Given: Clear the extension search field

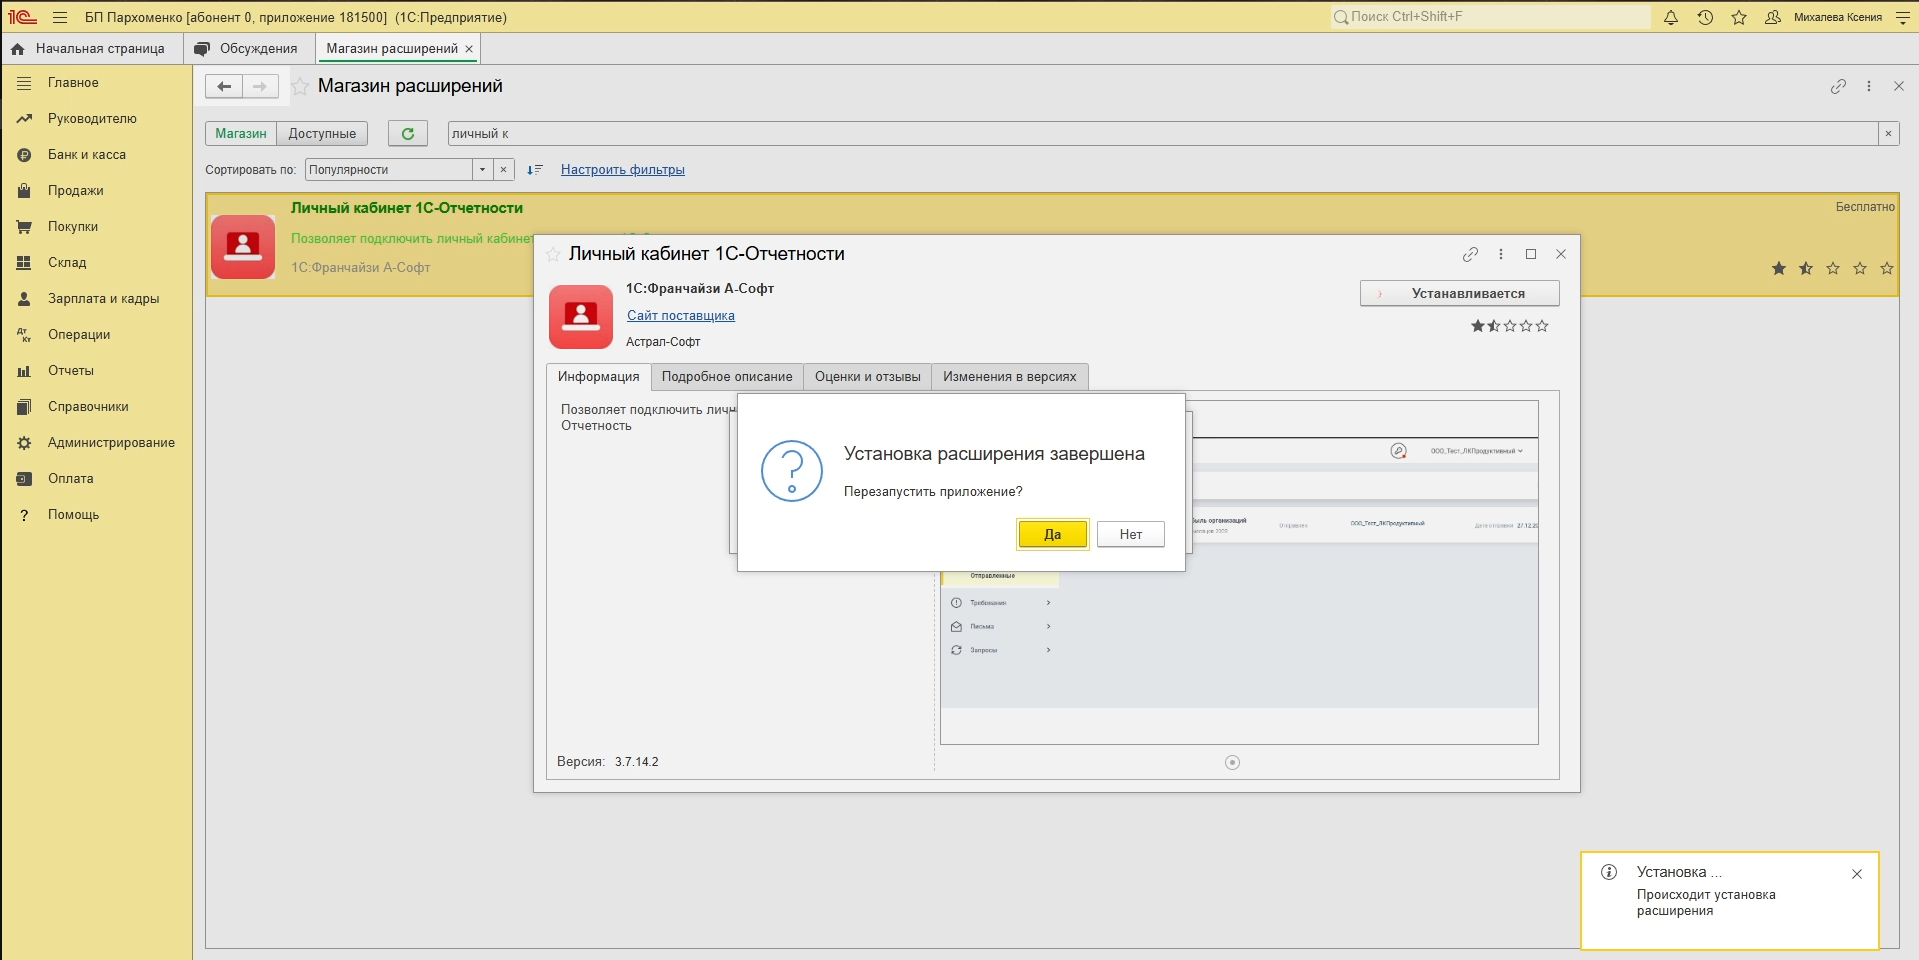Looking at the screenshot, I should click(1888, 133).
